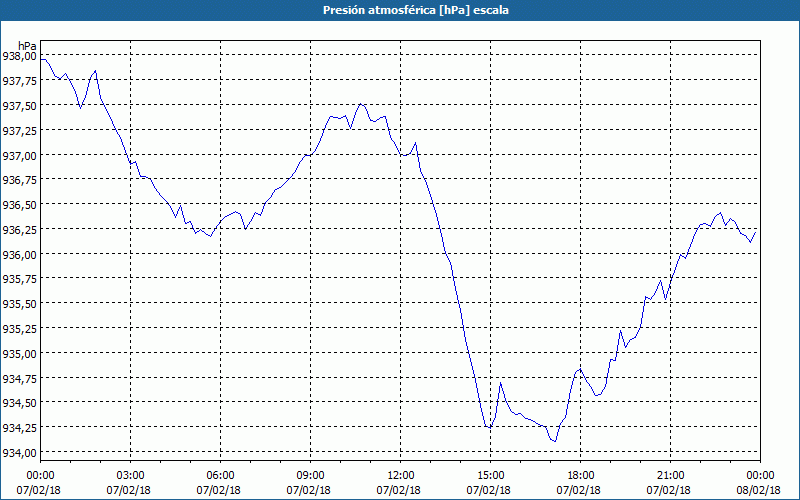800x500 pixels.
Task: Click the 935,25 y-axis value
Action: click(x=18, y=329)
